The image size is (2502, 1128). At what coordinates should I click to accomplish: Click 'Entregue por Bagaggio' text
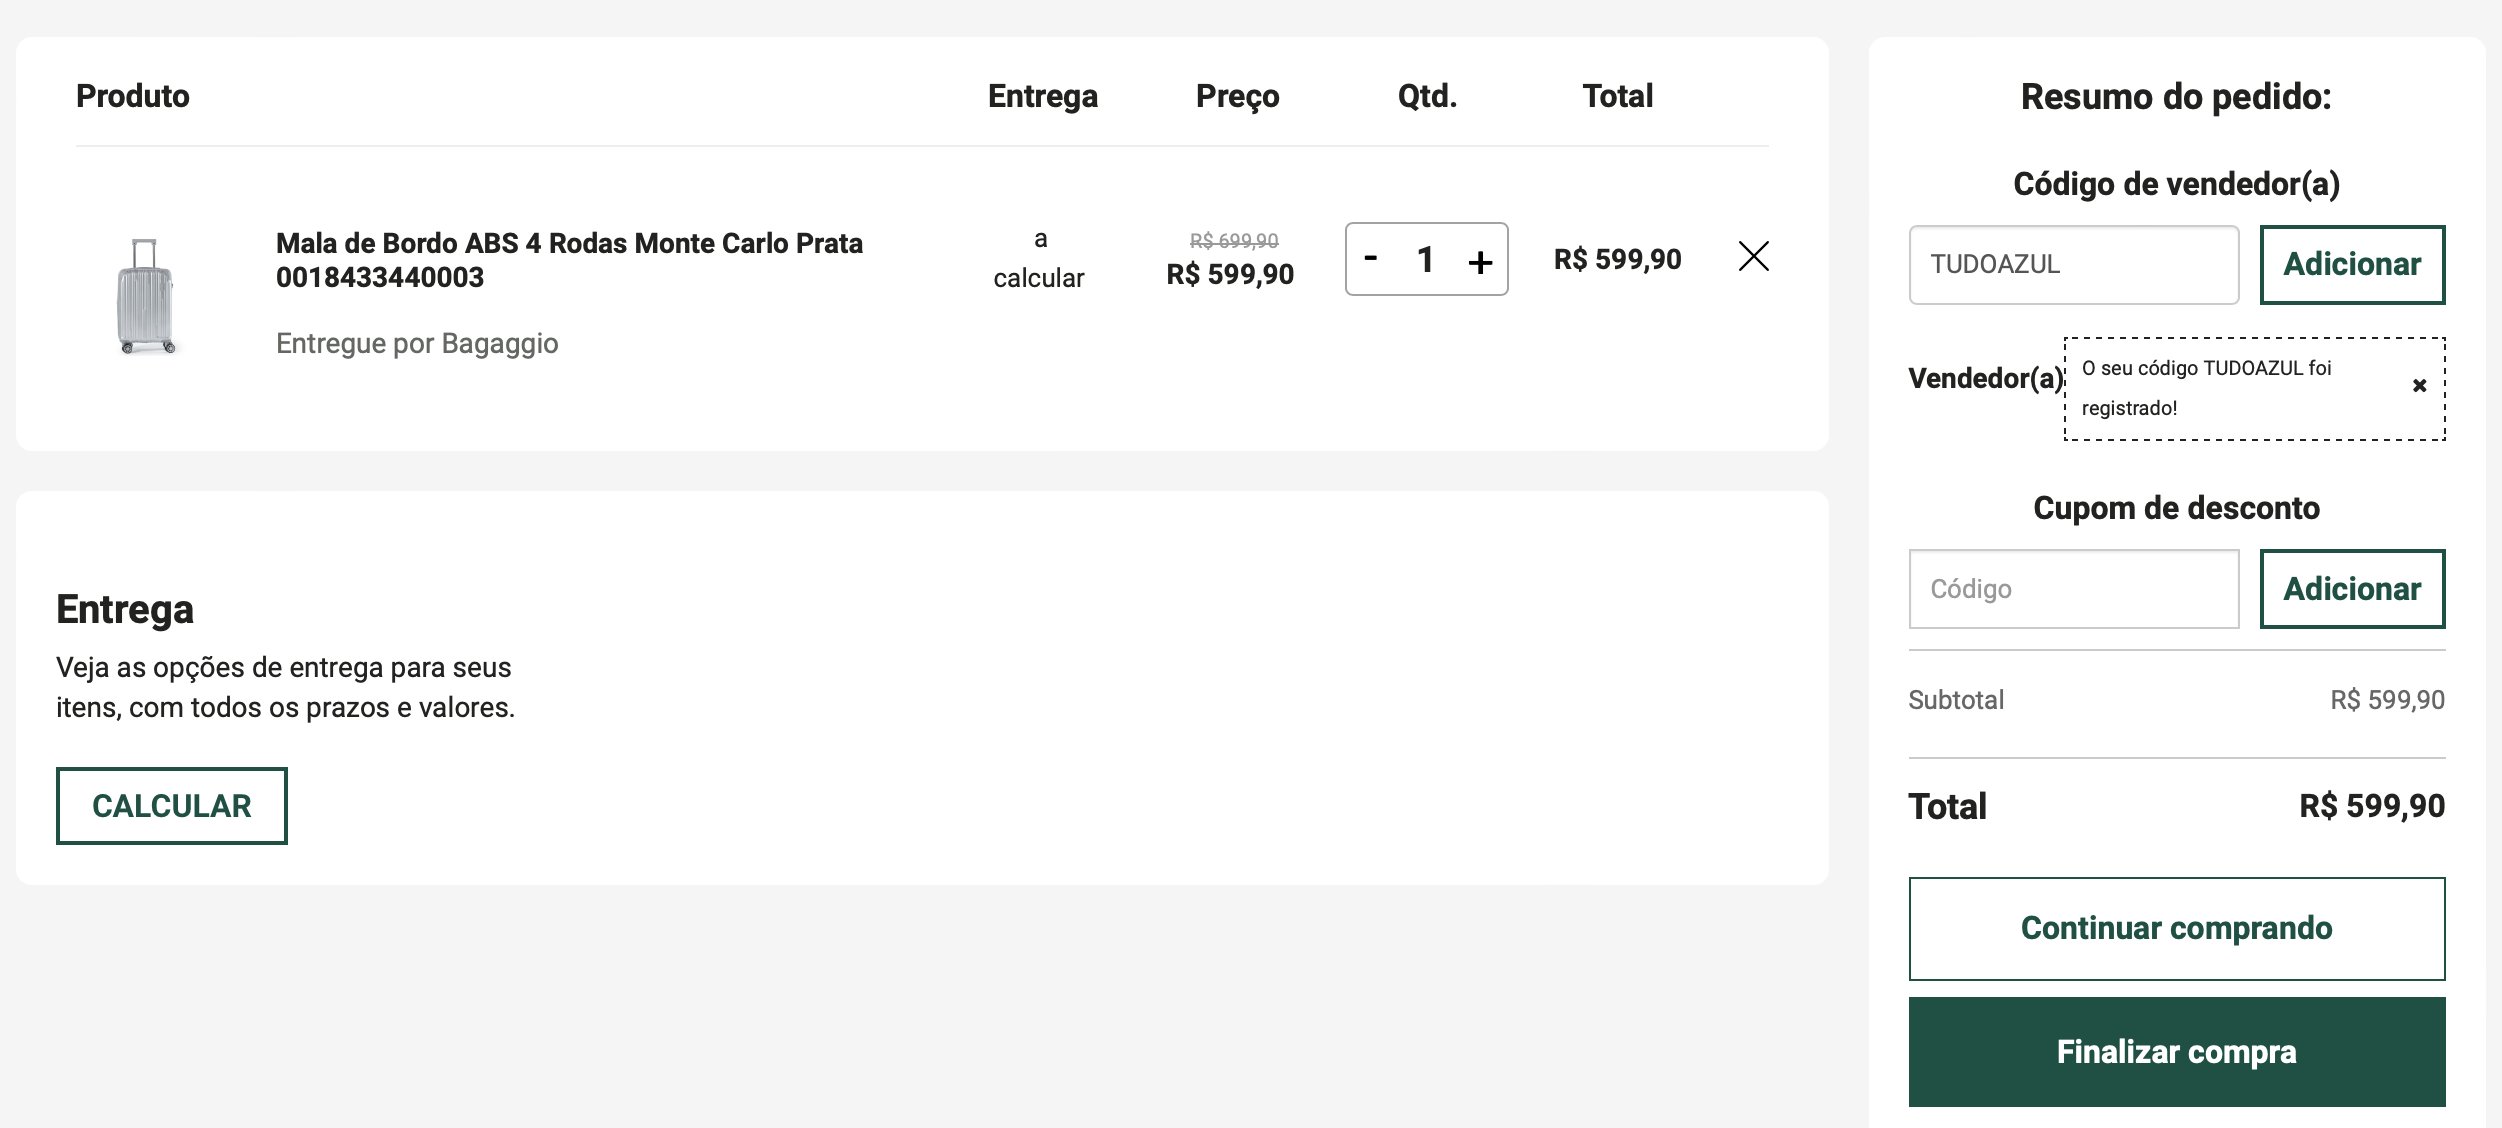pyautogui.click(x=417, y=343)
